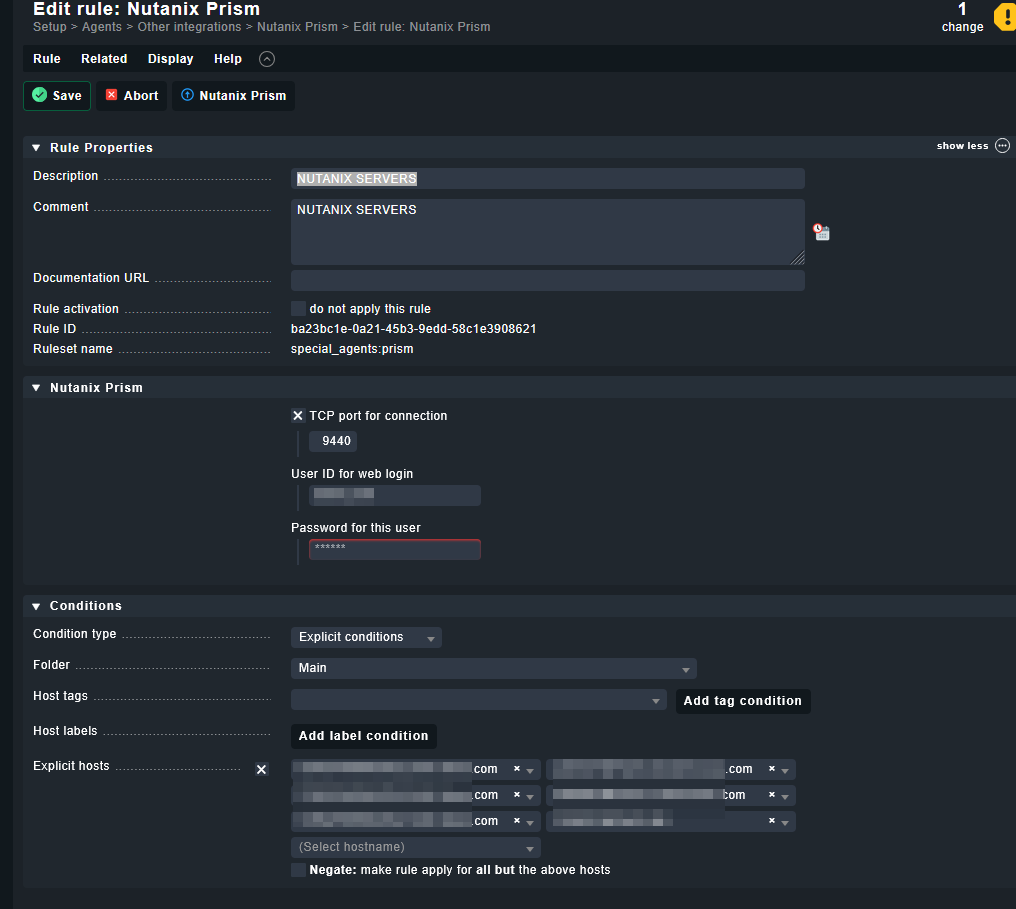Enable the Negate hosts checkbox
1016x909 pixels.
click(298, 869)
